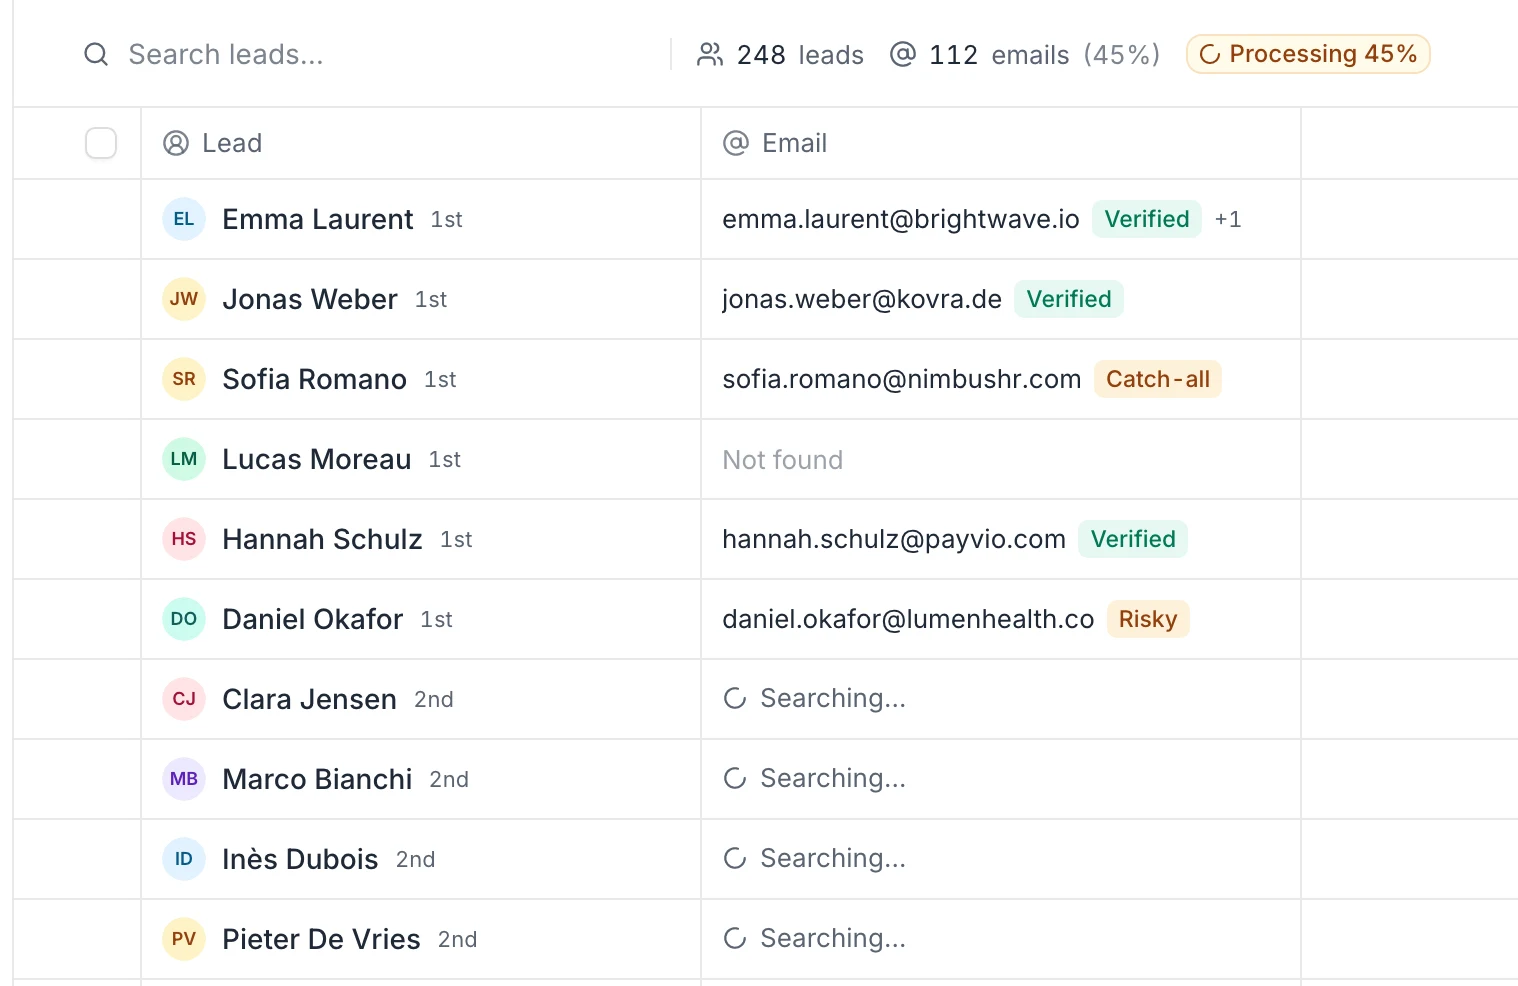The width and height of the screenshot is (1518, 986).
Task: Open the lead name Lucas Moreau
Action: pyautogui.click(x=317, y=459)
